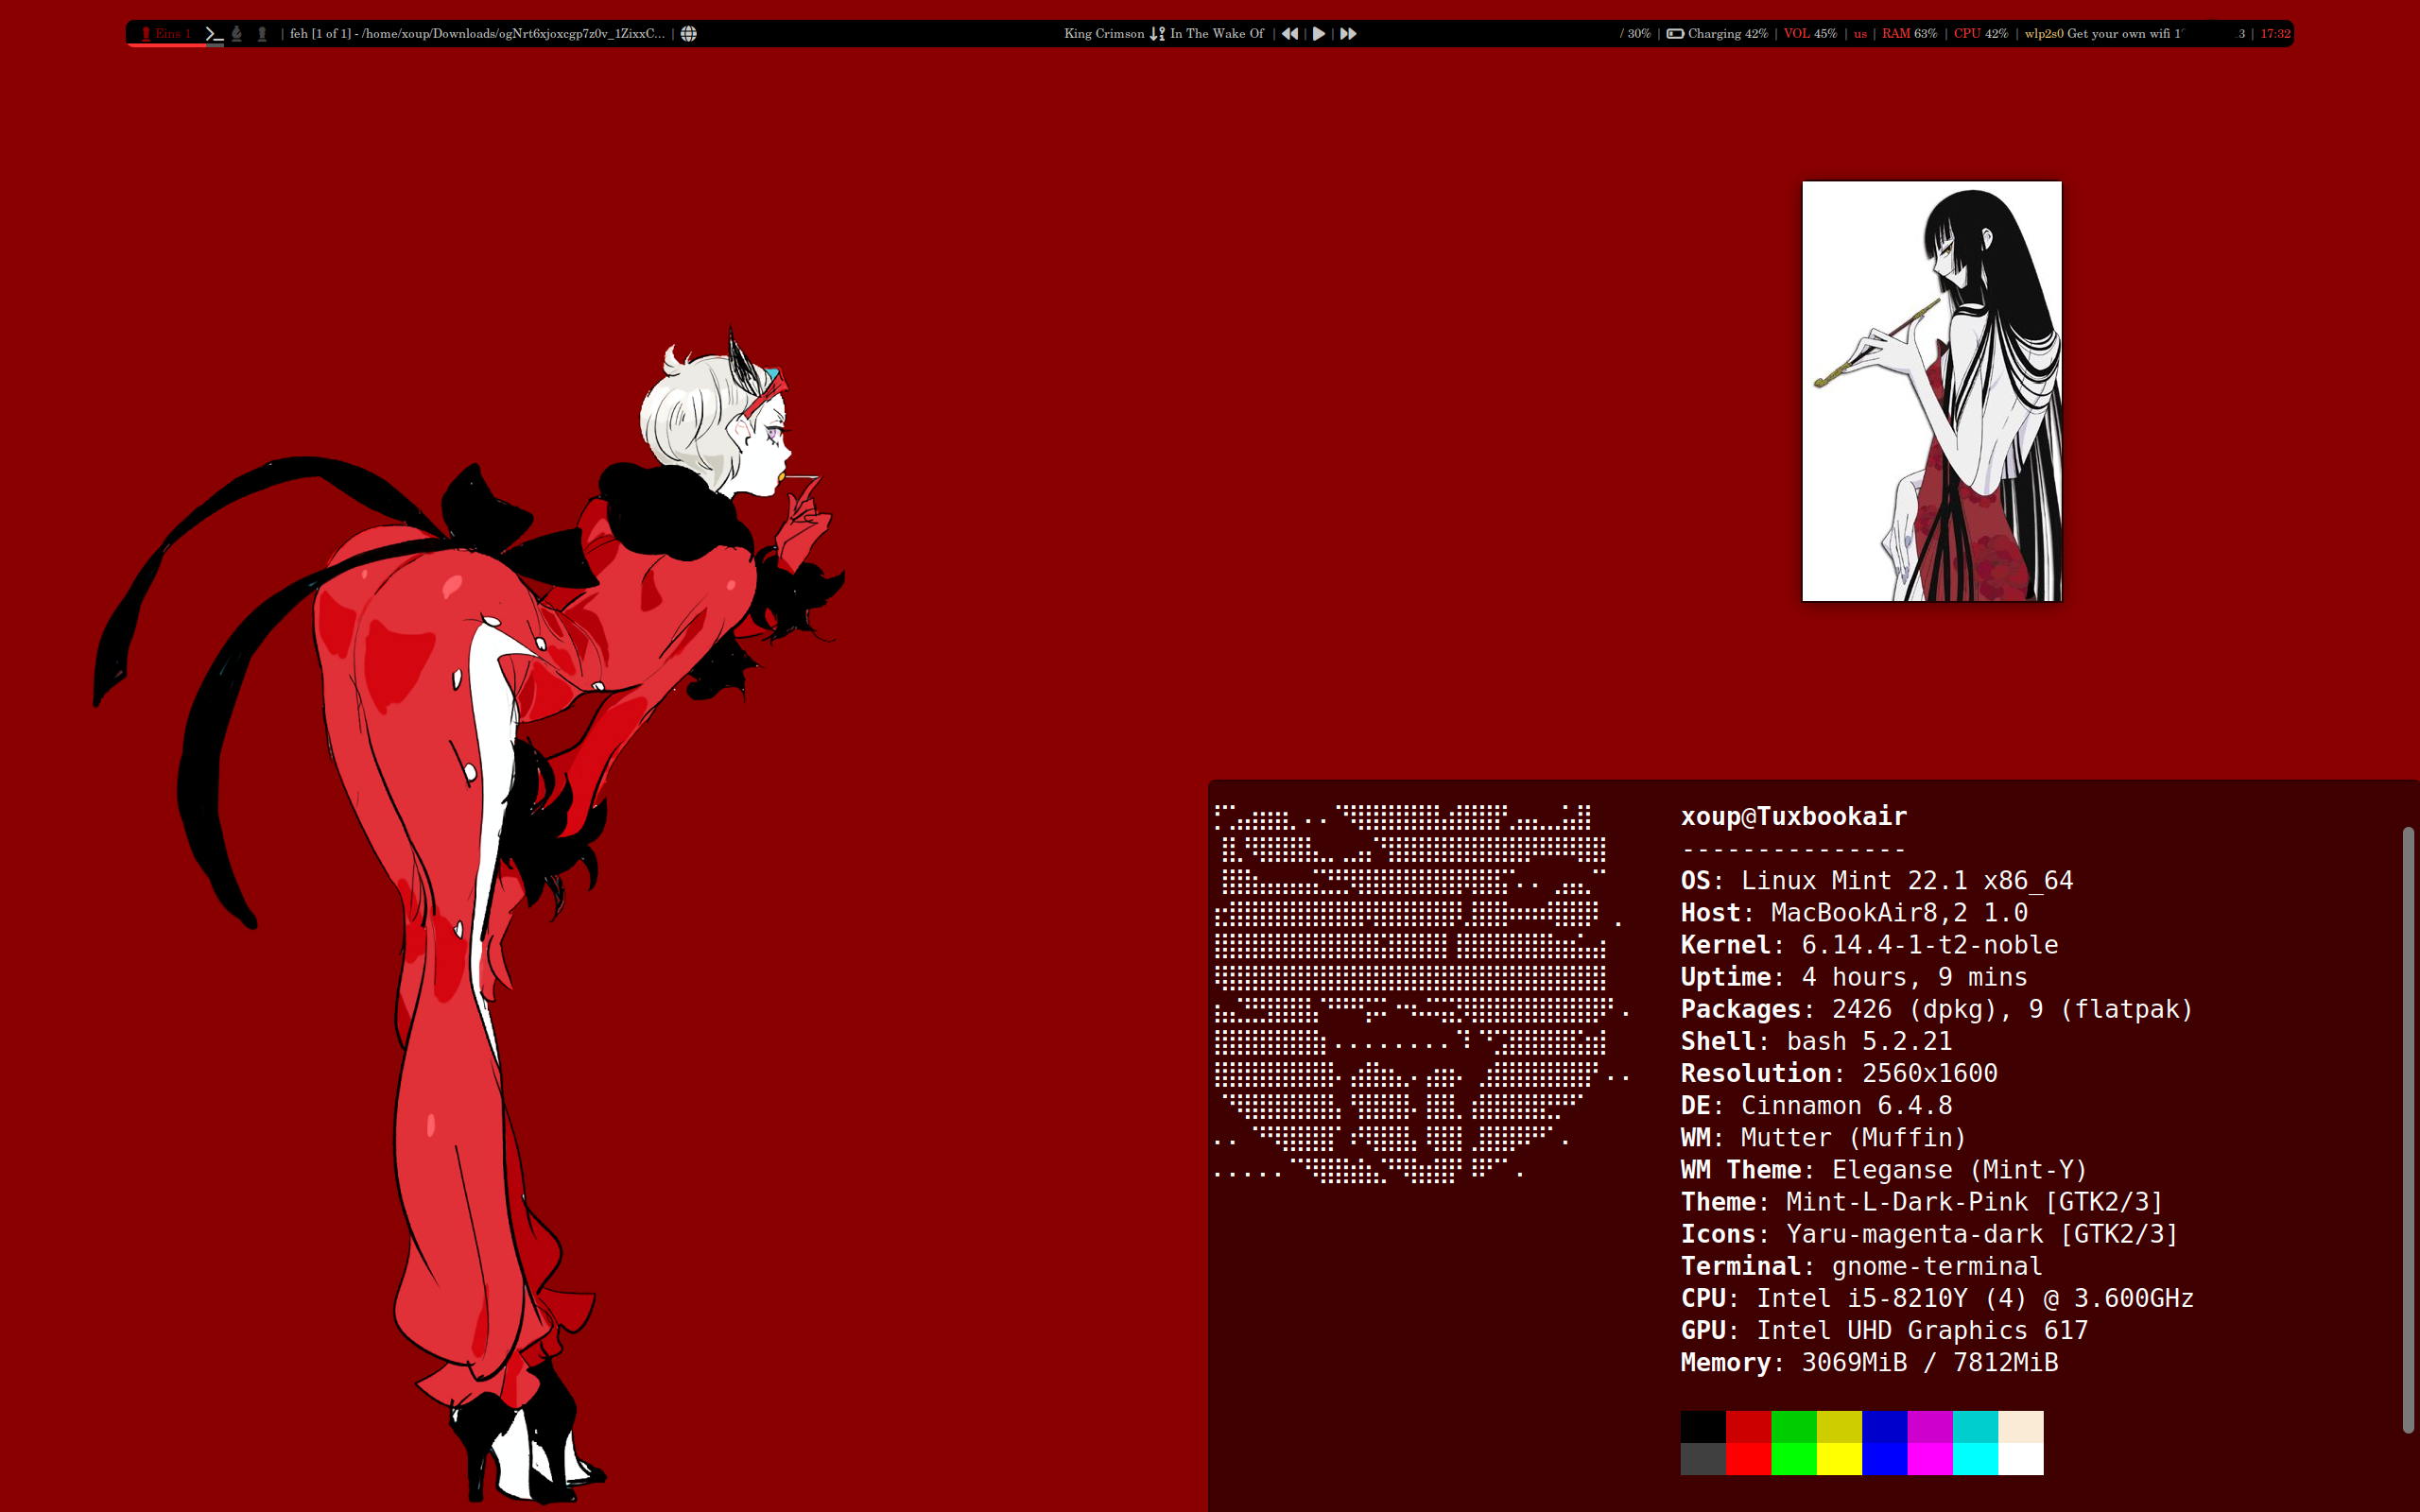The image size is (2420, 1512).
Task: Click the OS: Linux Mint 22.1 line
Action: pyautogui.click(x=1877, y=880)
